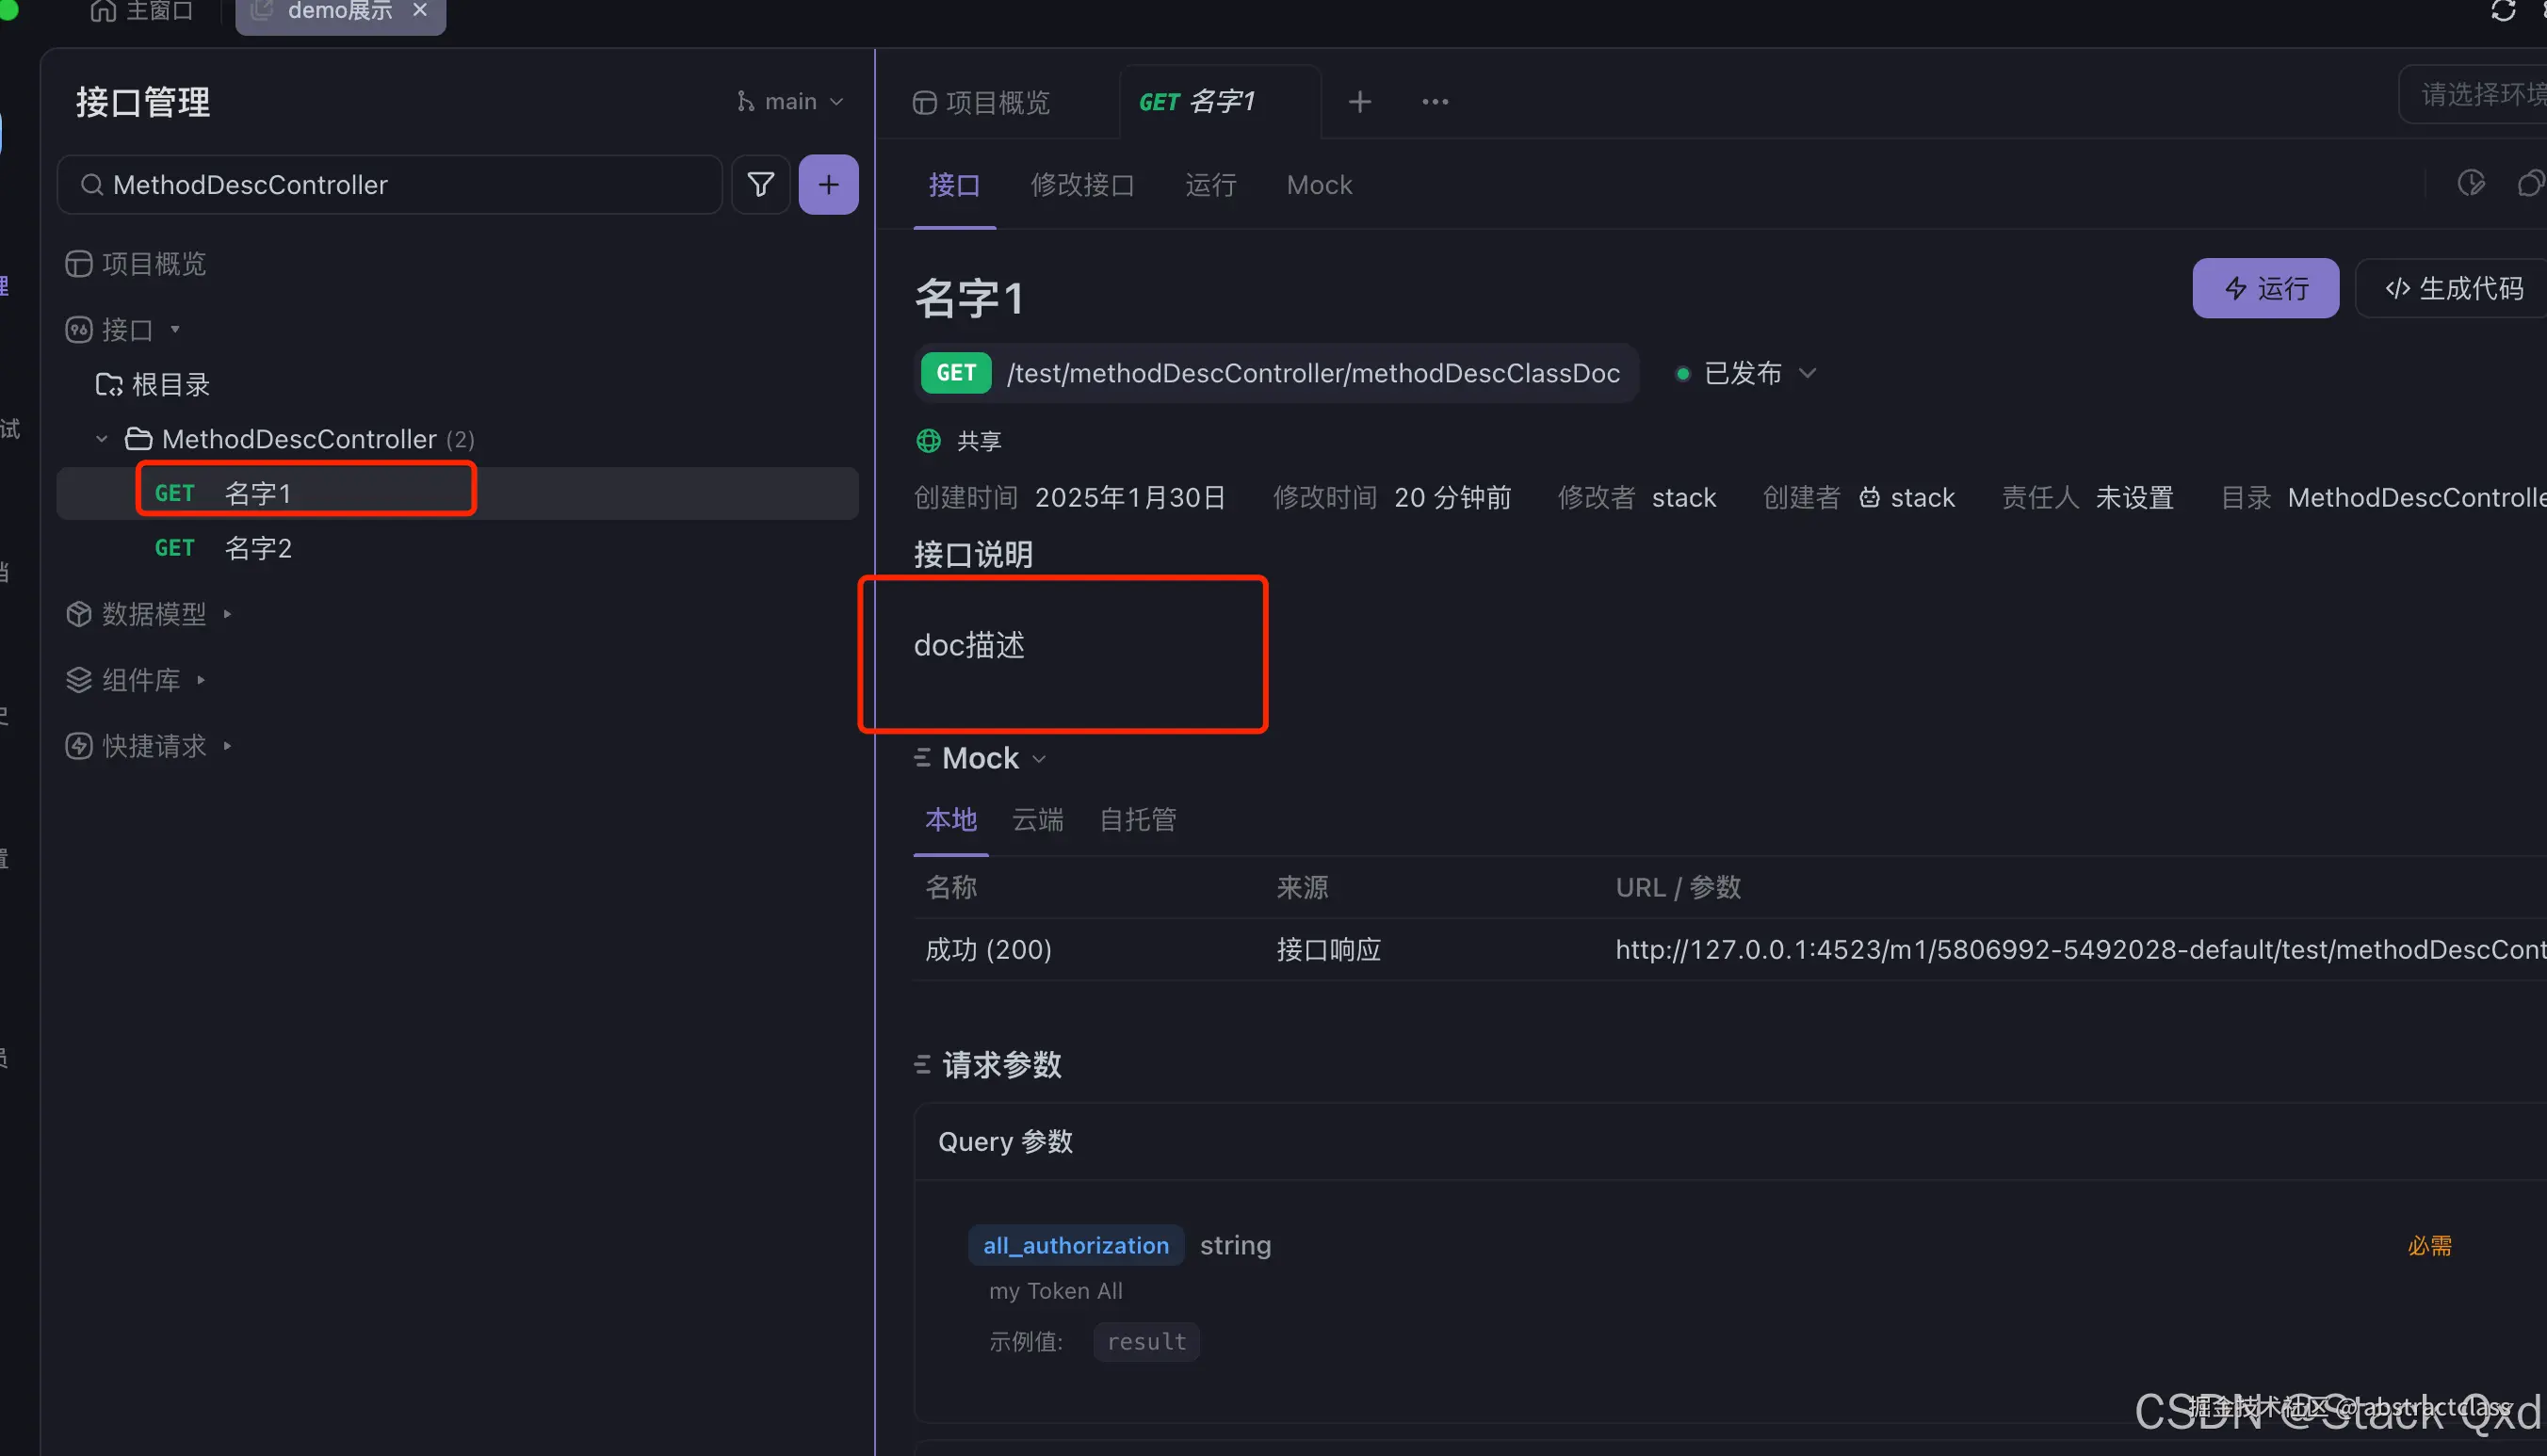Expand the 快捷请求 tree arrow
2547x1456 pixels.
[x=228, y=746]
